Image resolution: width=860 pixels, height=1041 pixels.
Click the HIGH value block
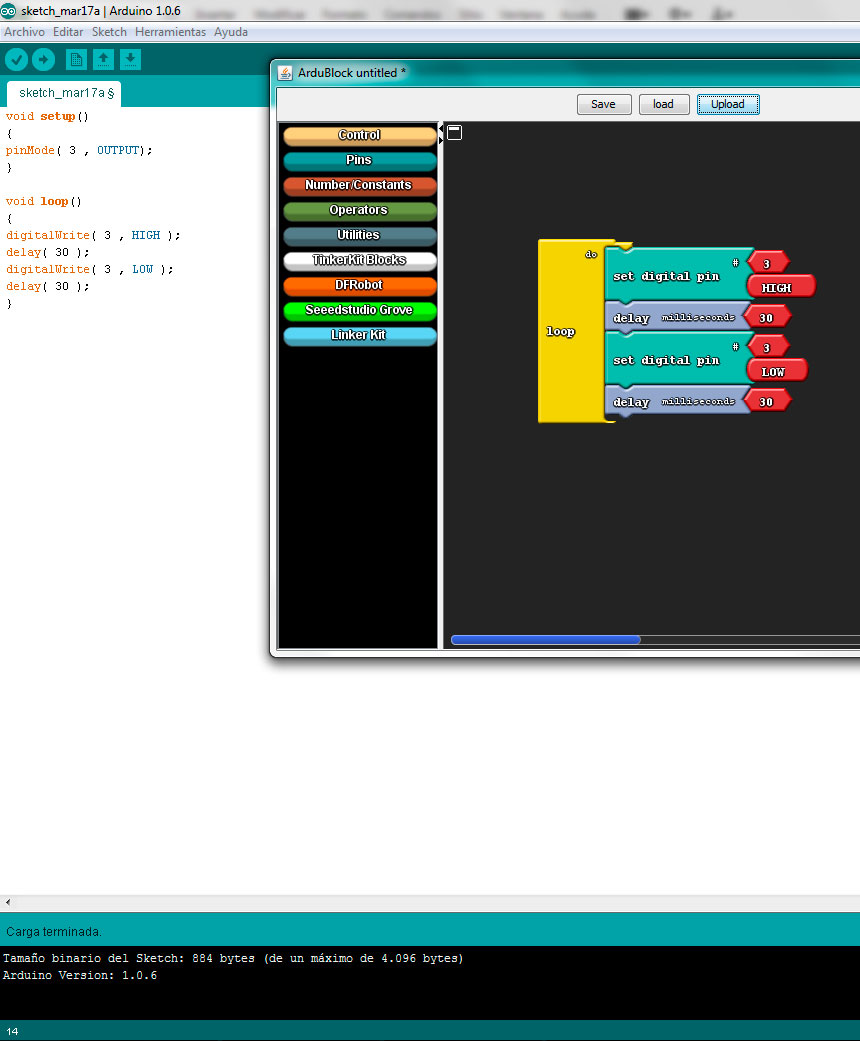pos(780,287)
